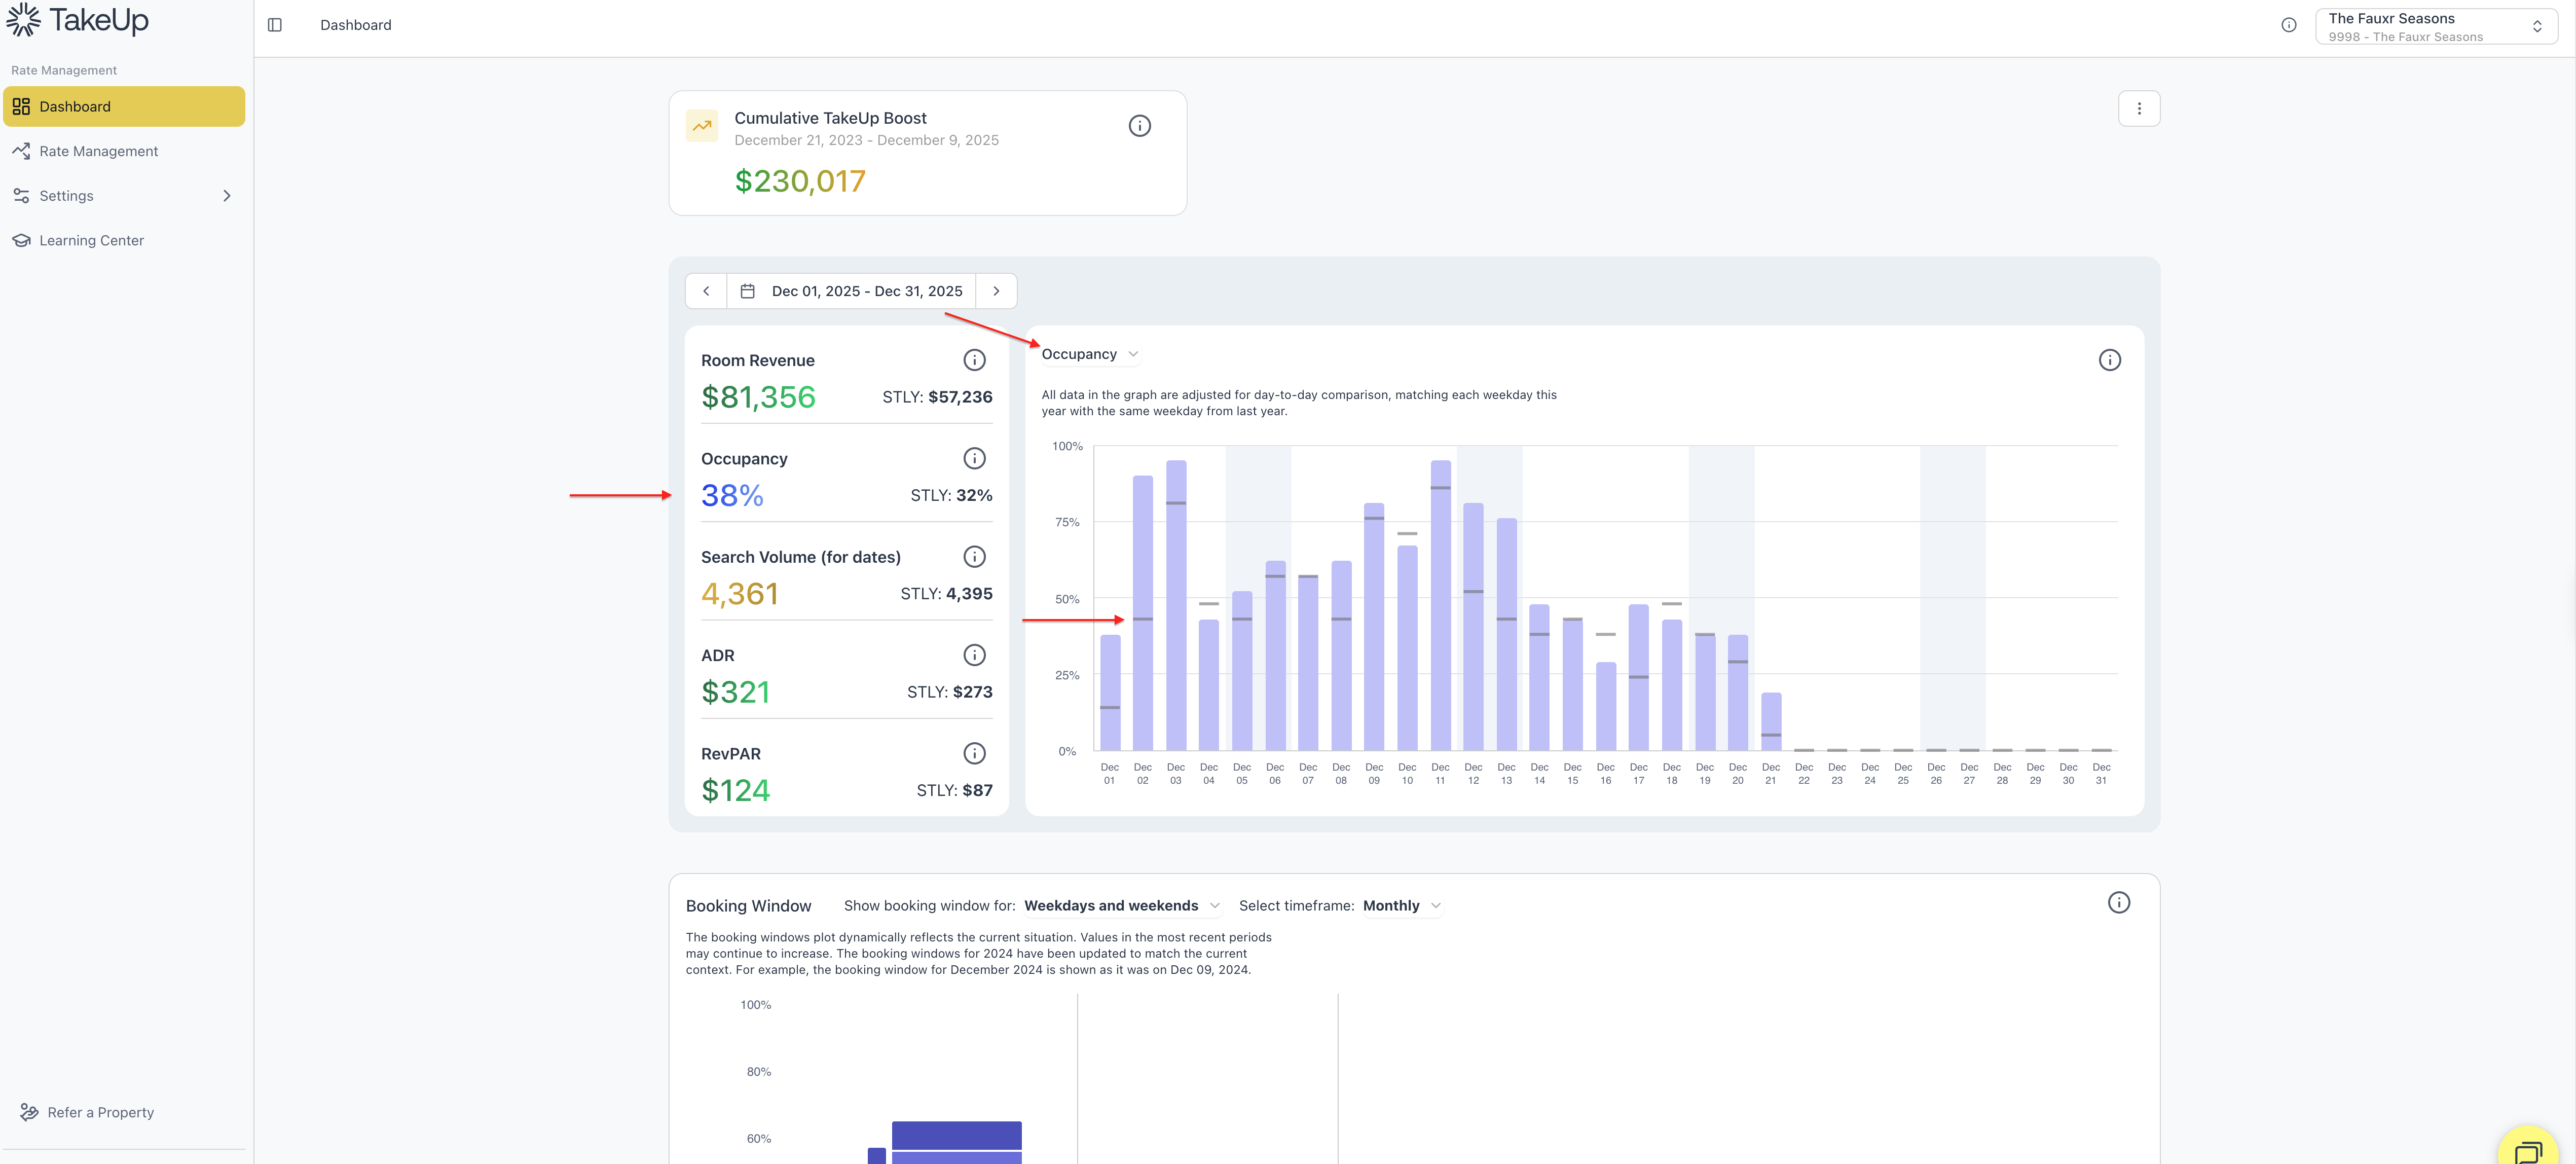Click Refer a Property link
2576x1164 pixels.
100,1112
